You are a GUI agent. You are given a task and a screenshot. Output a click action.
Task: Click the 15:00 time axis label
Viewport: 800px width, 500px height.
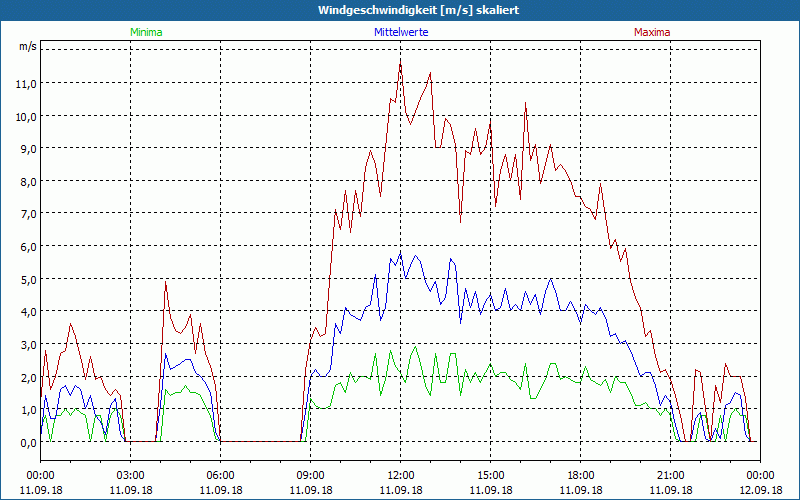pyautogui.click(x=490, y=476)
